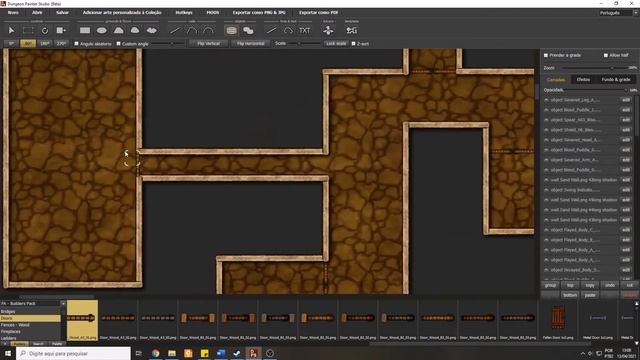This screenshot has height=360, width=640.
Task: Click the group button
Action: point(550,285)
